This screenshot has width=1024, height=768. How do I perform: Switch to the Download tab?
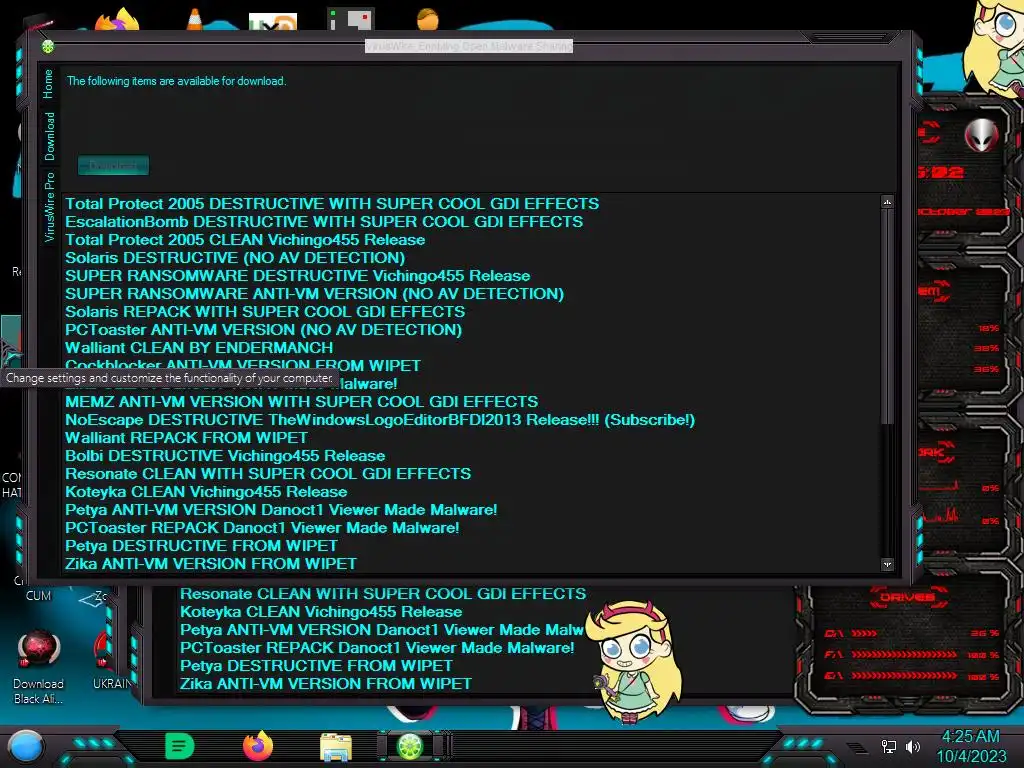49,136
